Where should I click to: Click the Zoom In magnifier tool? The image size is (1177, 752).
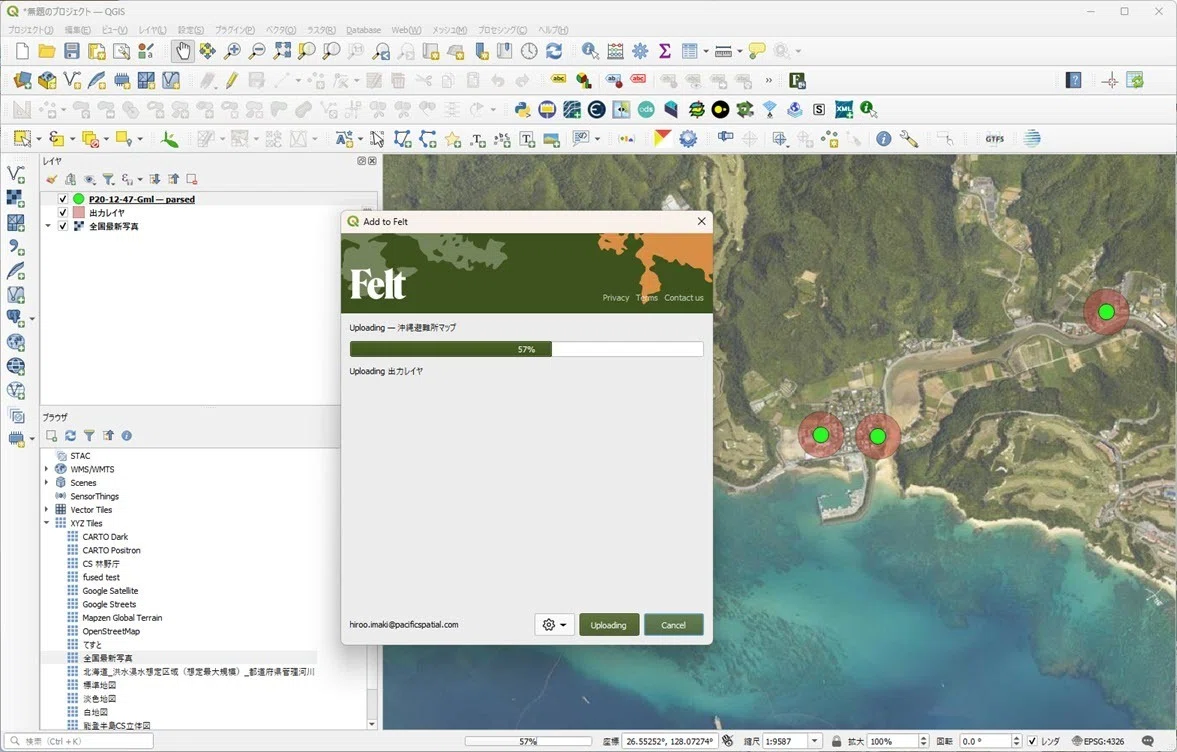coord(233,51)
